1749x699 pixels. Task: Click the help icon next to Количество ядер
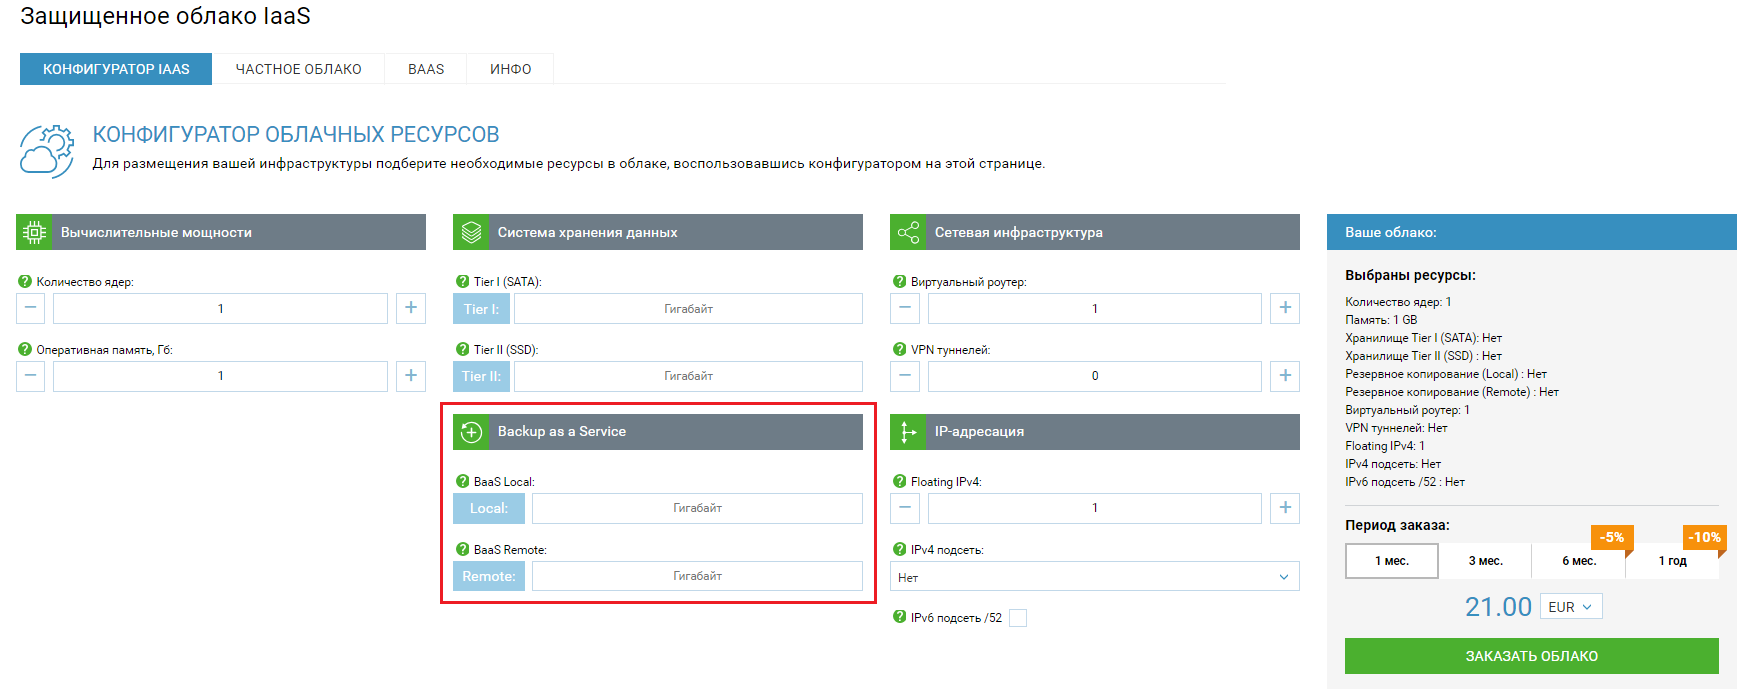point(25,282)
